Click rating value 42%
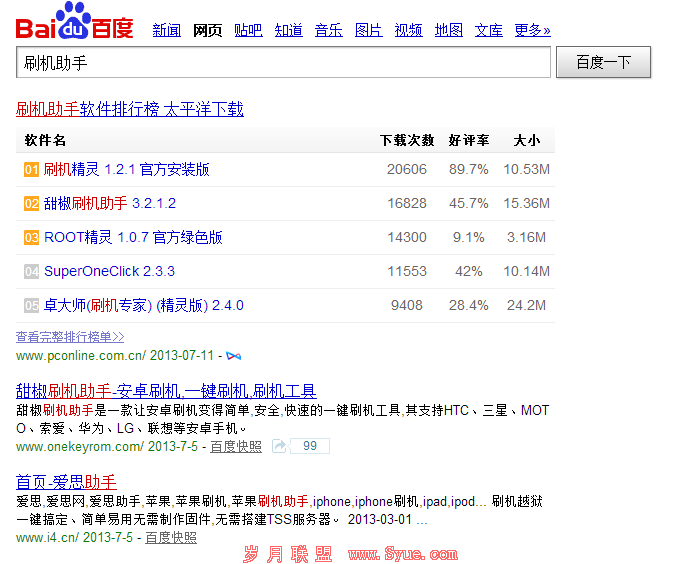 [x=469, y=272]
